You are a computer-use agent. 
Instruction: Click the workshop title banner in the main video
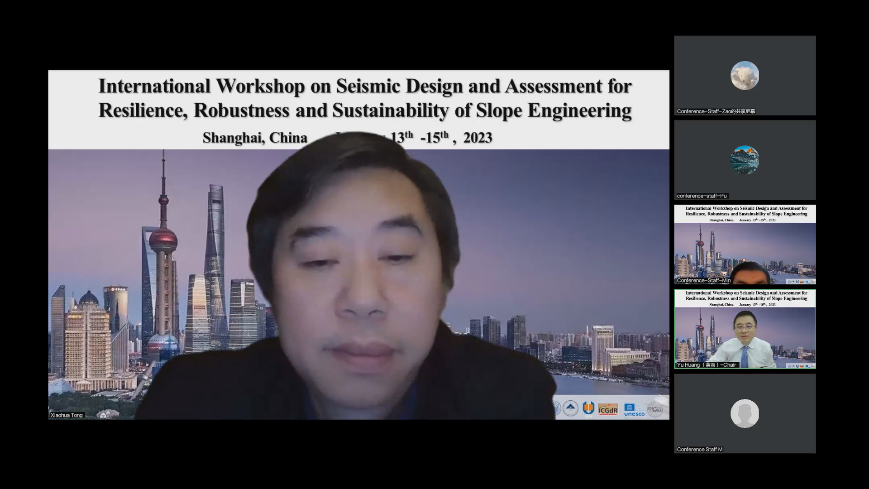coord(364,98)
